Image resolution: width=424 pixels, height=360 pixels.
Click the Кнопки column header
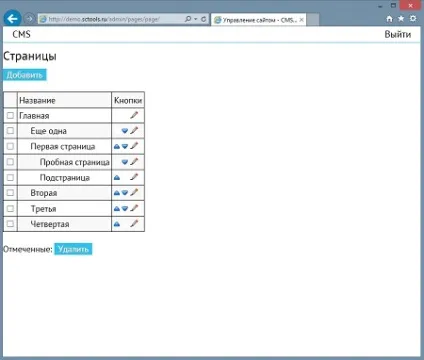[x=128, y=100]
